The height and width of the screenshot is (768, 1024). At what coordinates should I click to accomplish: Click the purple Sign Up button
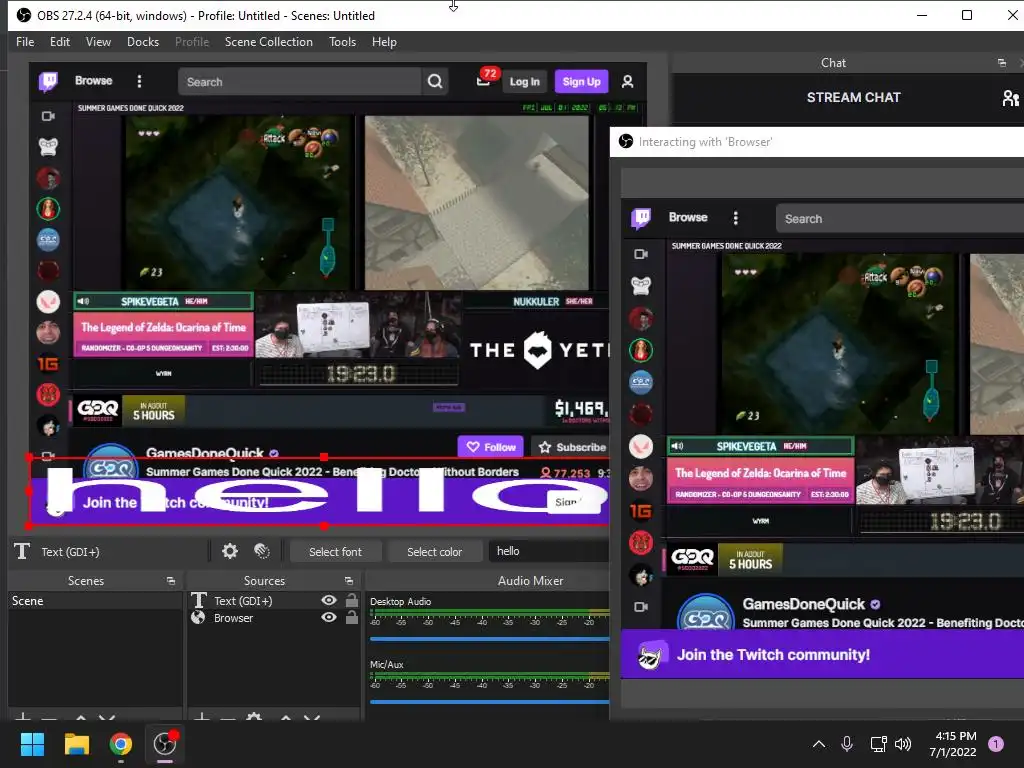(x=581, y=82)
